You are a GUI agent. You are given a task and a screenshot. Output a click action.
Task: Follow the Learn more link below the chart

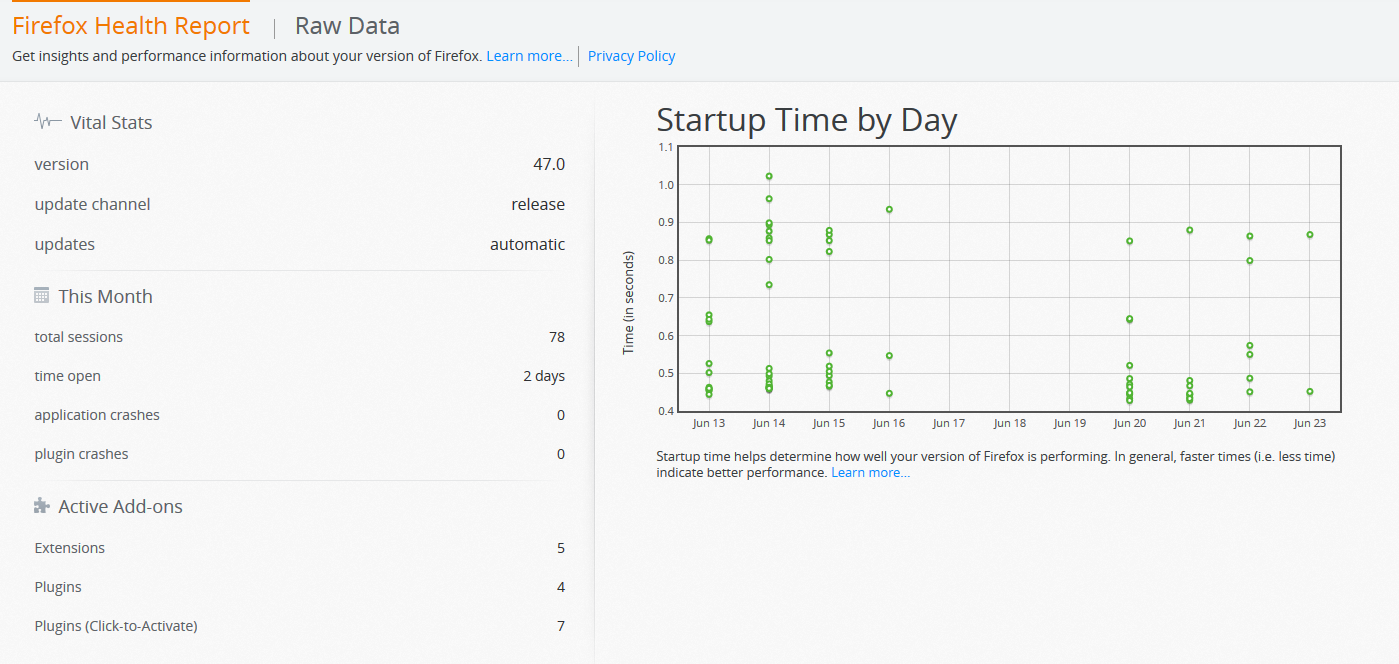pos(870,472)
